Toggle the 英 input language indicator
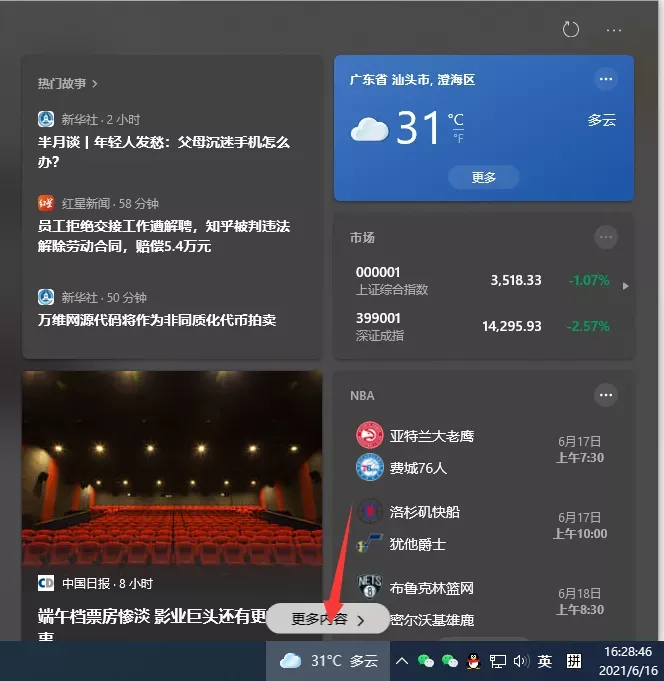 pyautogui.click(x=545, y=661)
